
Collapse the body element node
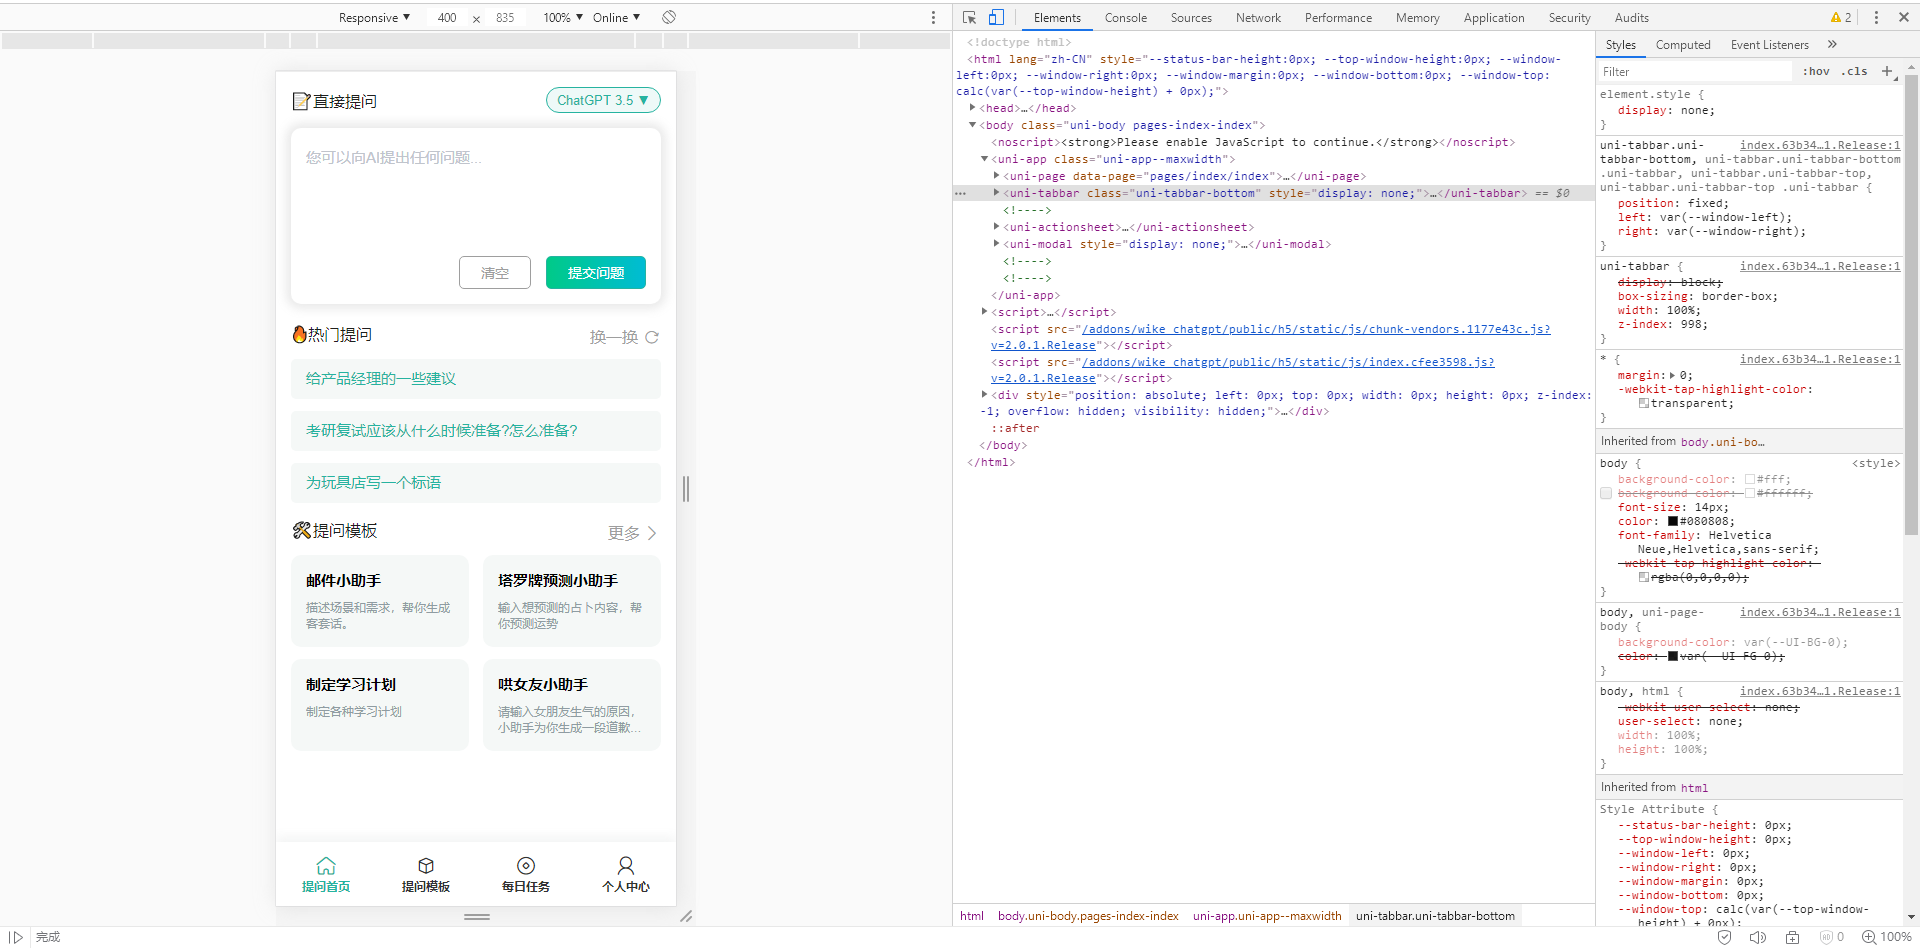[x=972, y=125]
